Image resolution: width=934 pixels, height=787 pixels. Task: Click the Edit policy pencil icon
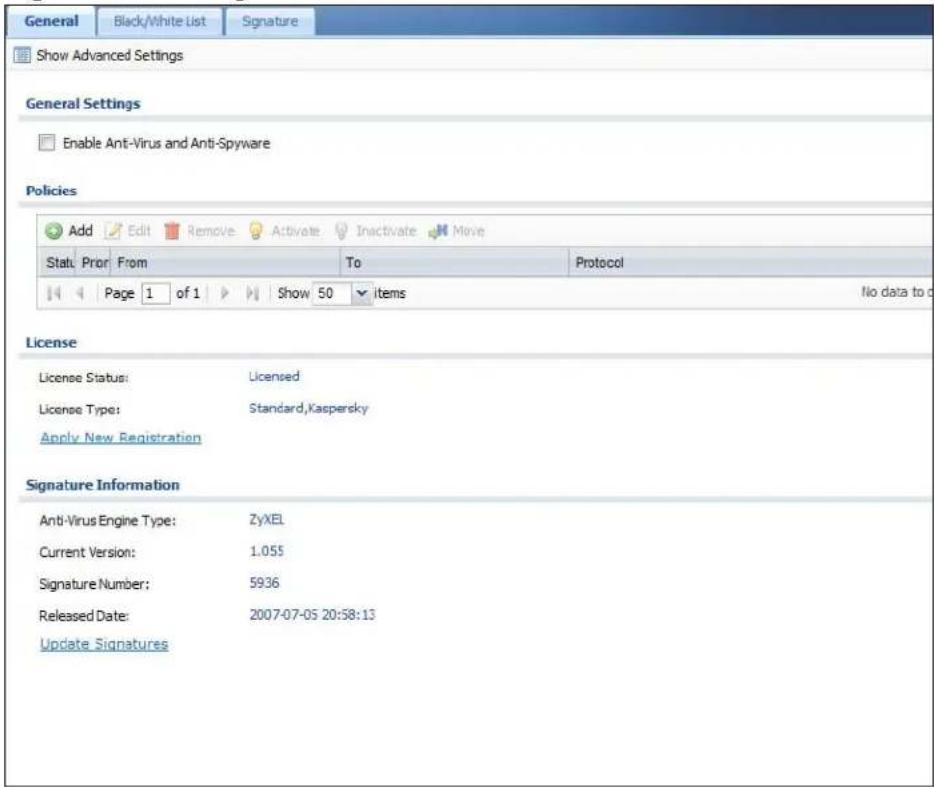(x=113, y=231)
